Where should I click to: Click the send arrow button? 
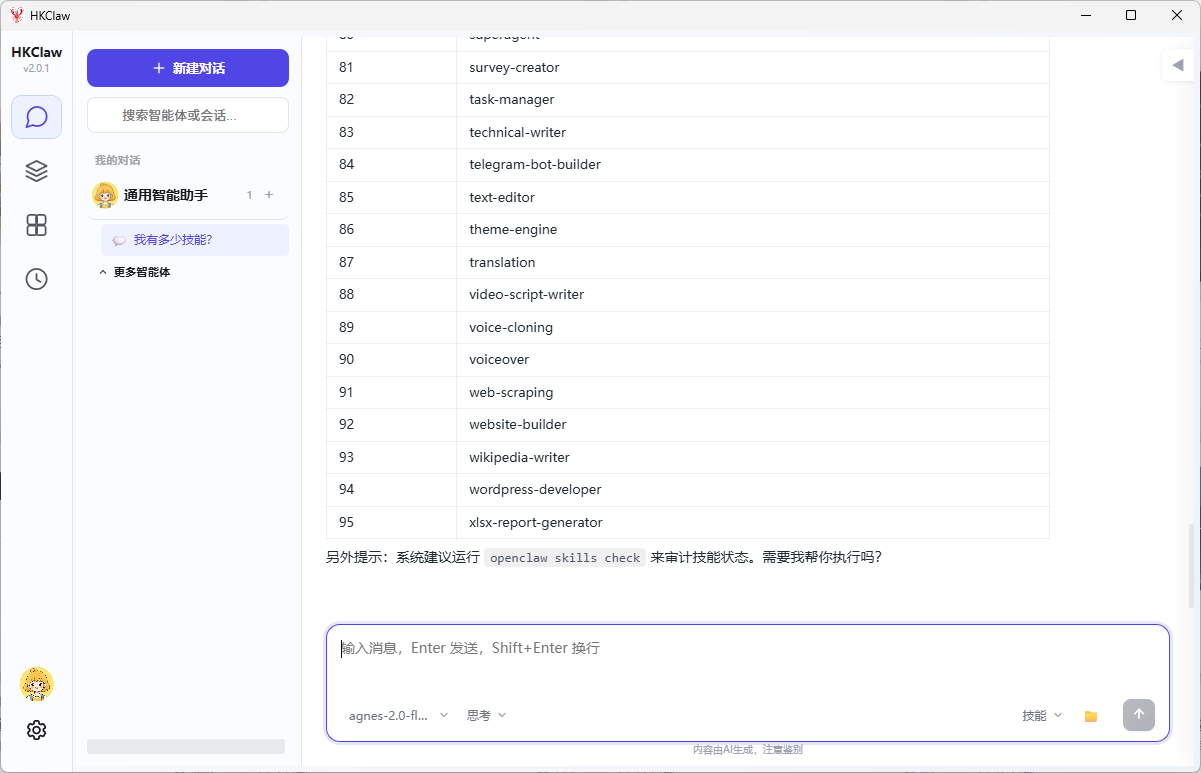[x=1139, y=715]
